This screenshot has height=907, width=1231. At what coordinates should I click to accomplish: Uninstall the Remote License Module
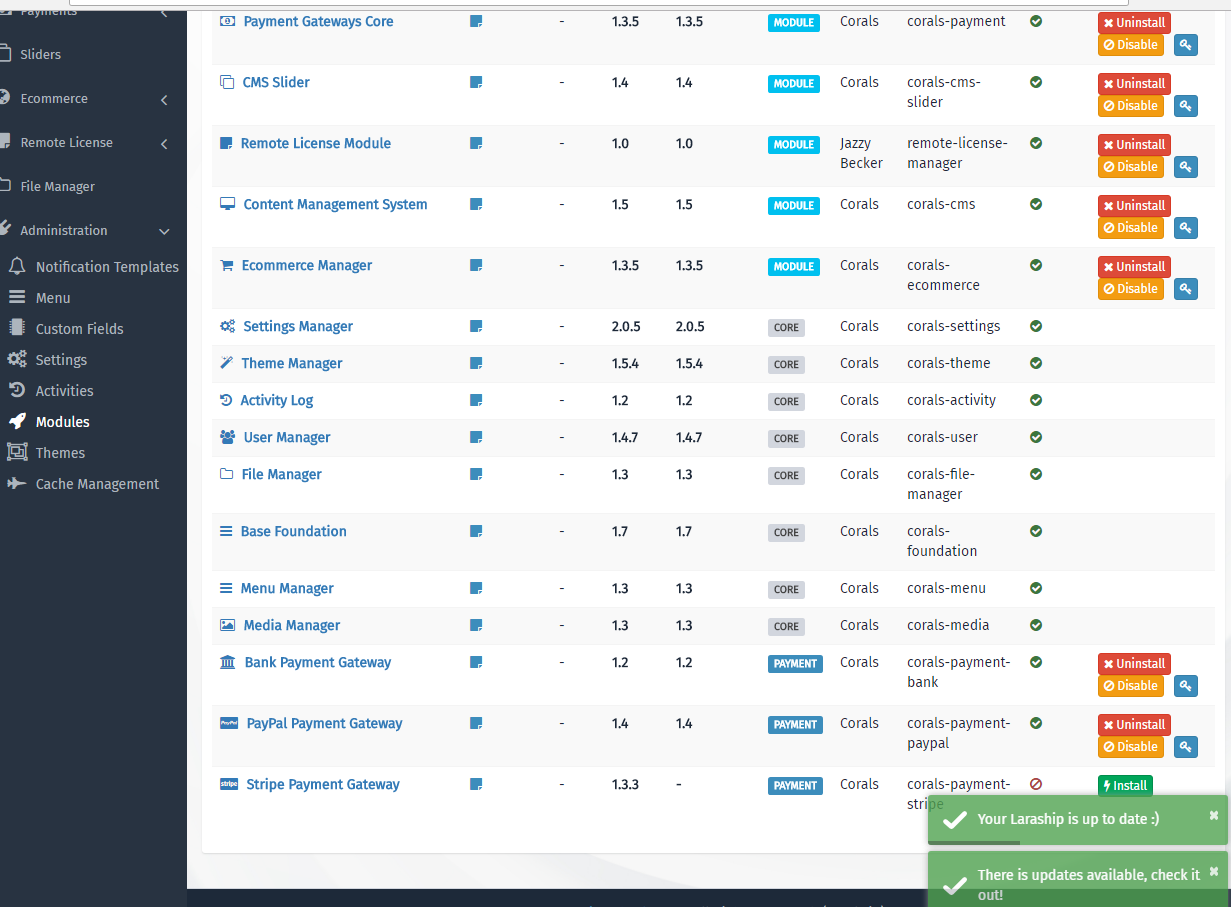click(x=1134, y=144)
